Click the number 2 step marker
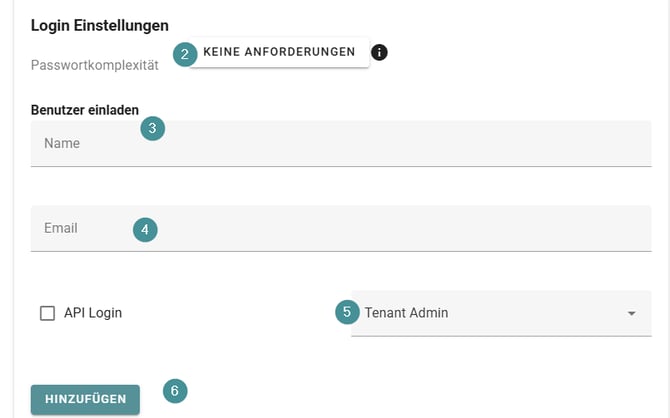This screenshot has width=670, height=418. (184, 54)
